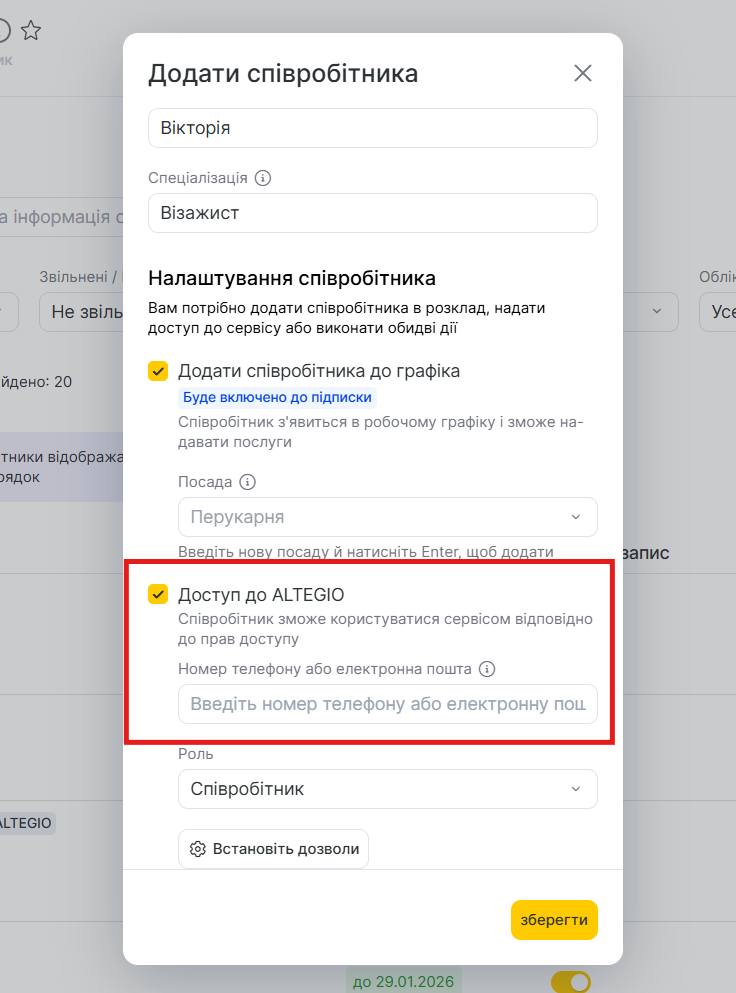The height and width of the screenshot is (993, 736).
Task: Close the Додати співробітника dialog
Action: (583, 73)
